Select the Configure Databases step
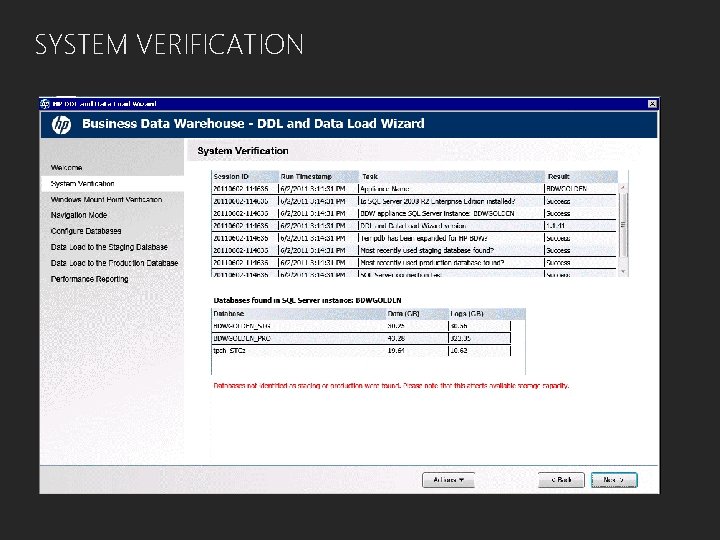The height and width of the screenshot is (540, 720). point(86,231)
